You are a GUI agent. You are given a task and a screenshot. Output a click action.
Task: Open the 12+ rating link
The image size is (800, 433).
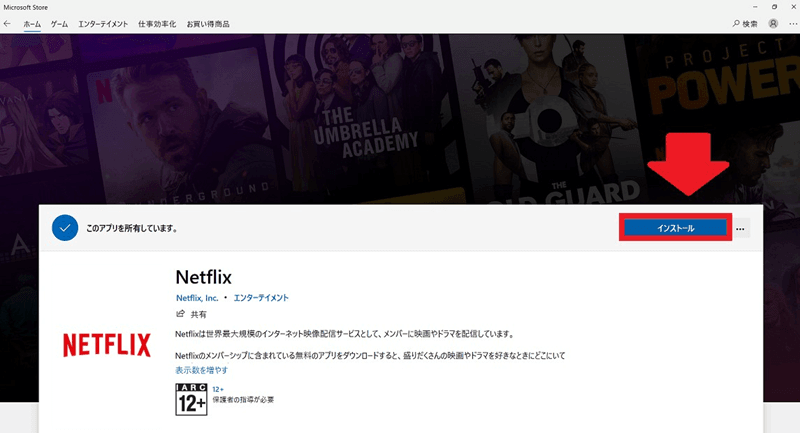pos(218,389)
